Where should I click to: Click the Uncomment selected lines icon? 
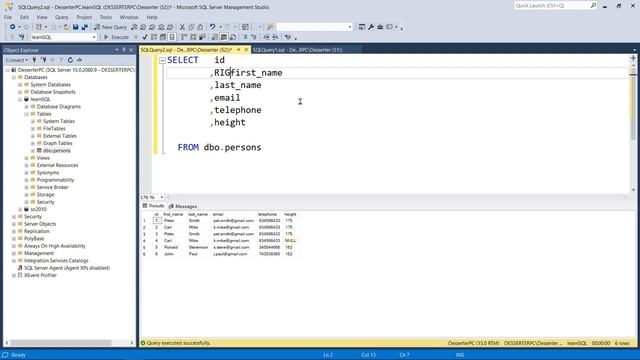253,37
